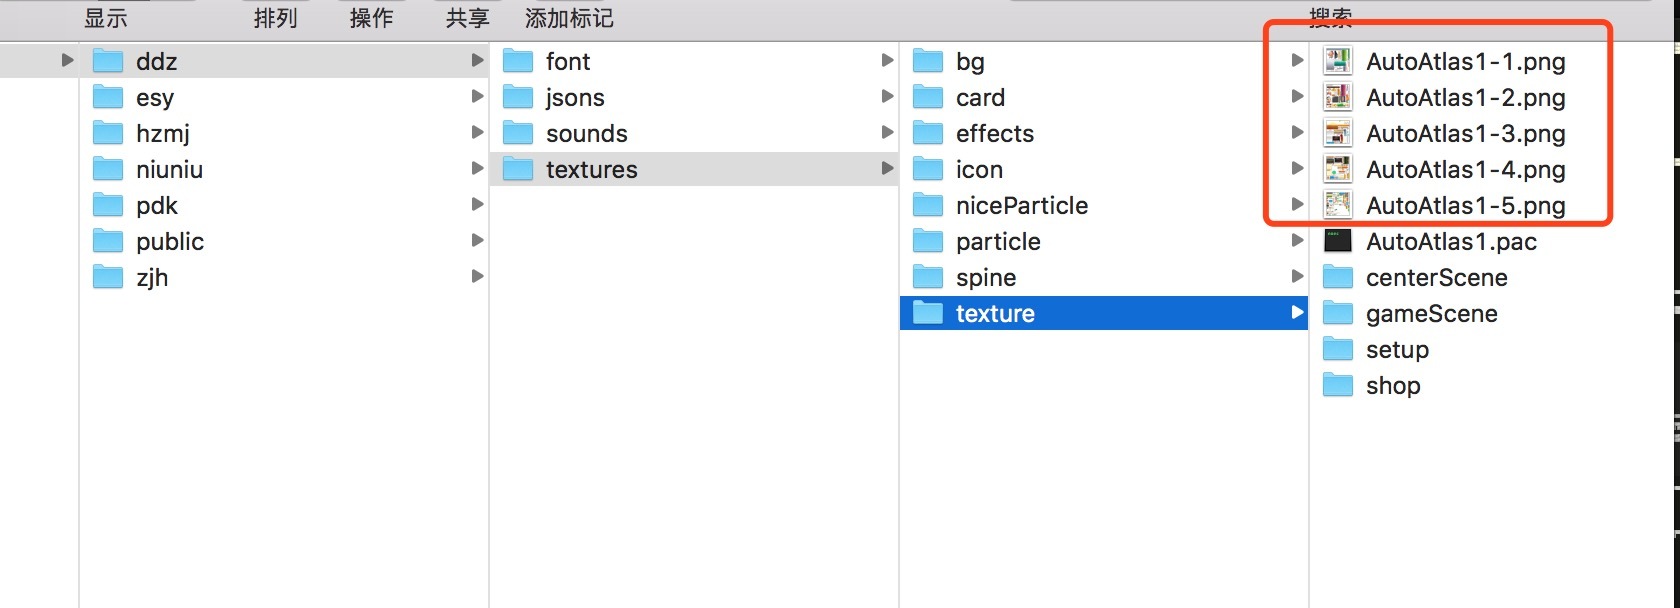This screenshot has height=608, width=1680.
Task: Click the 添加标记 toolbar button
Action: tap(569, 18)
